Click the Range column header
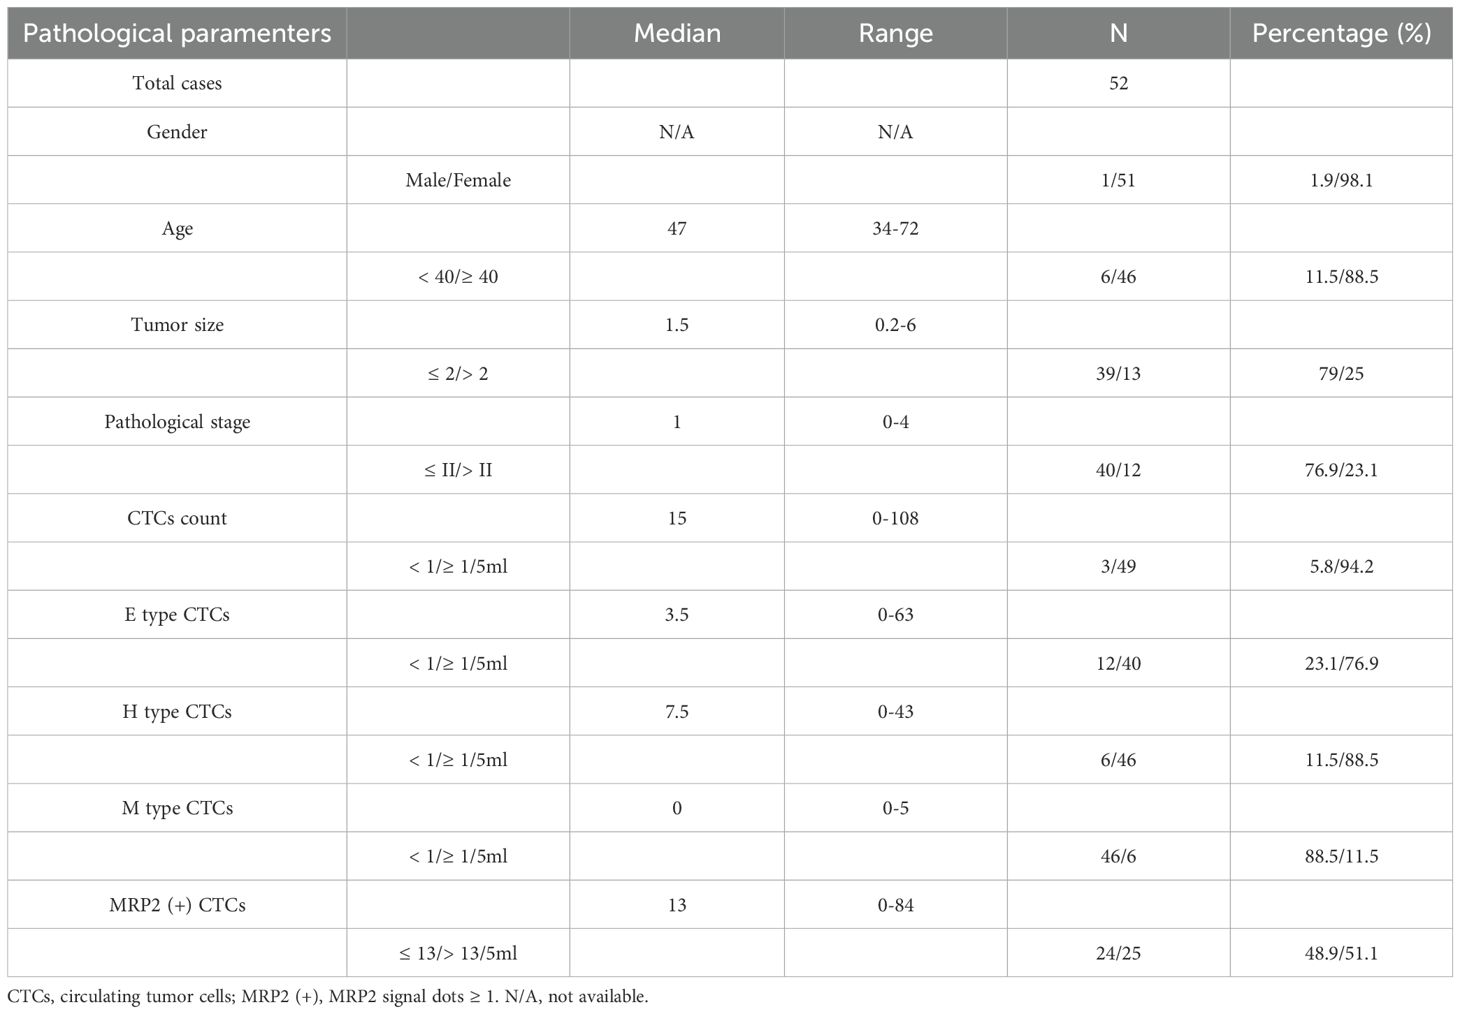Screen dimensions: 1460x1014 point(895,33)
